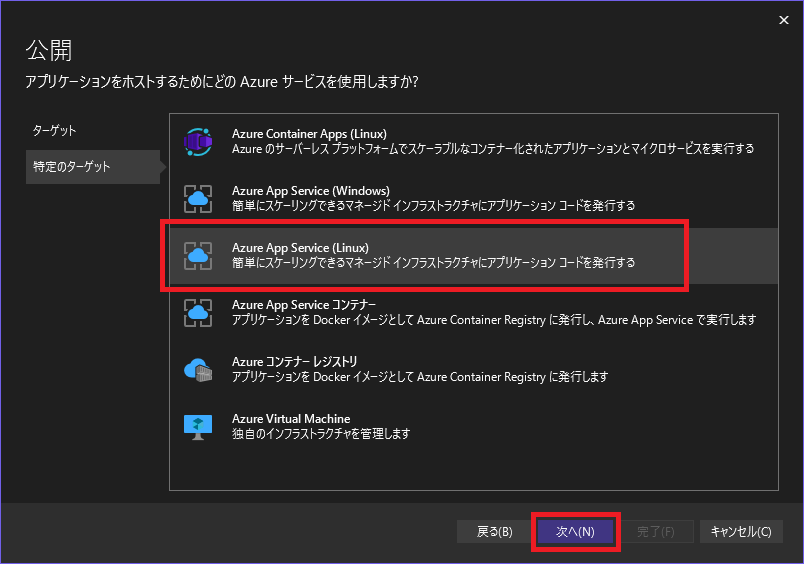The width and height of the screenshot is (804, 564).
Task: Click description under Azure App Service (Windows)
Action: click(x=433, y=206)
